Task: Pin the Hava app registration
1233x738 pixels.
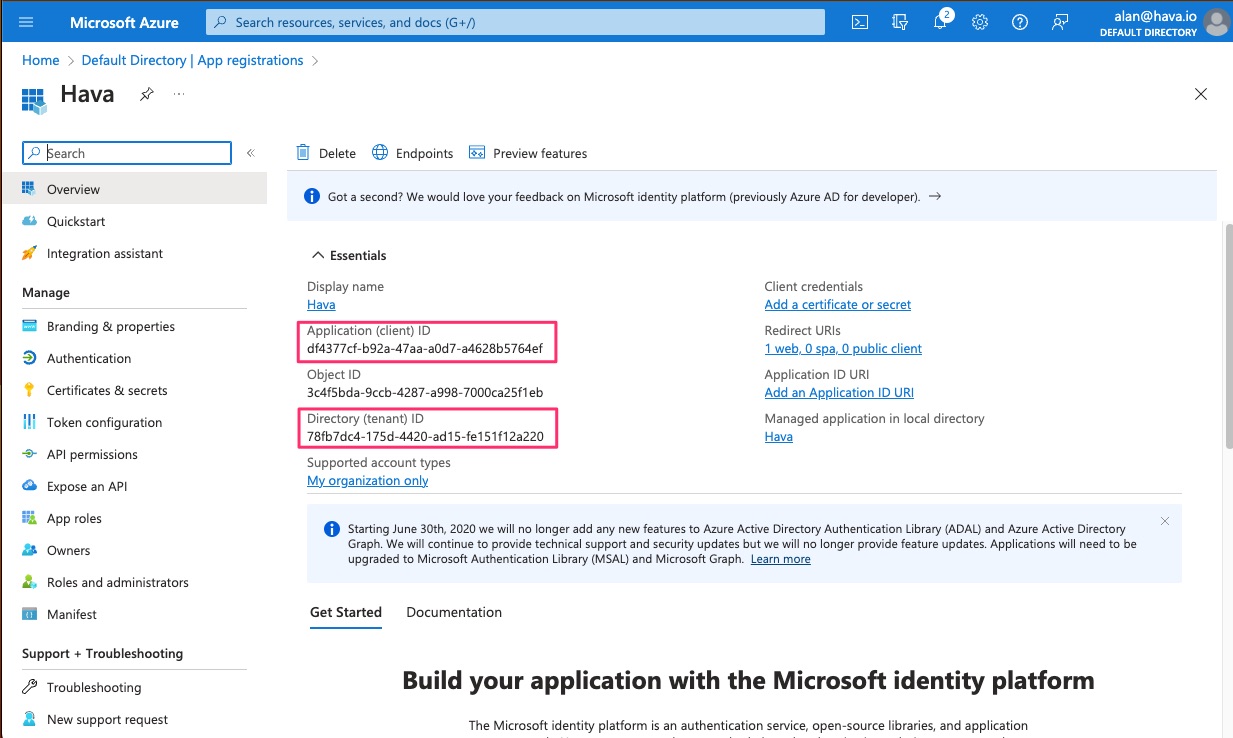Action: tap(147, 94)
